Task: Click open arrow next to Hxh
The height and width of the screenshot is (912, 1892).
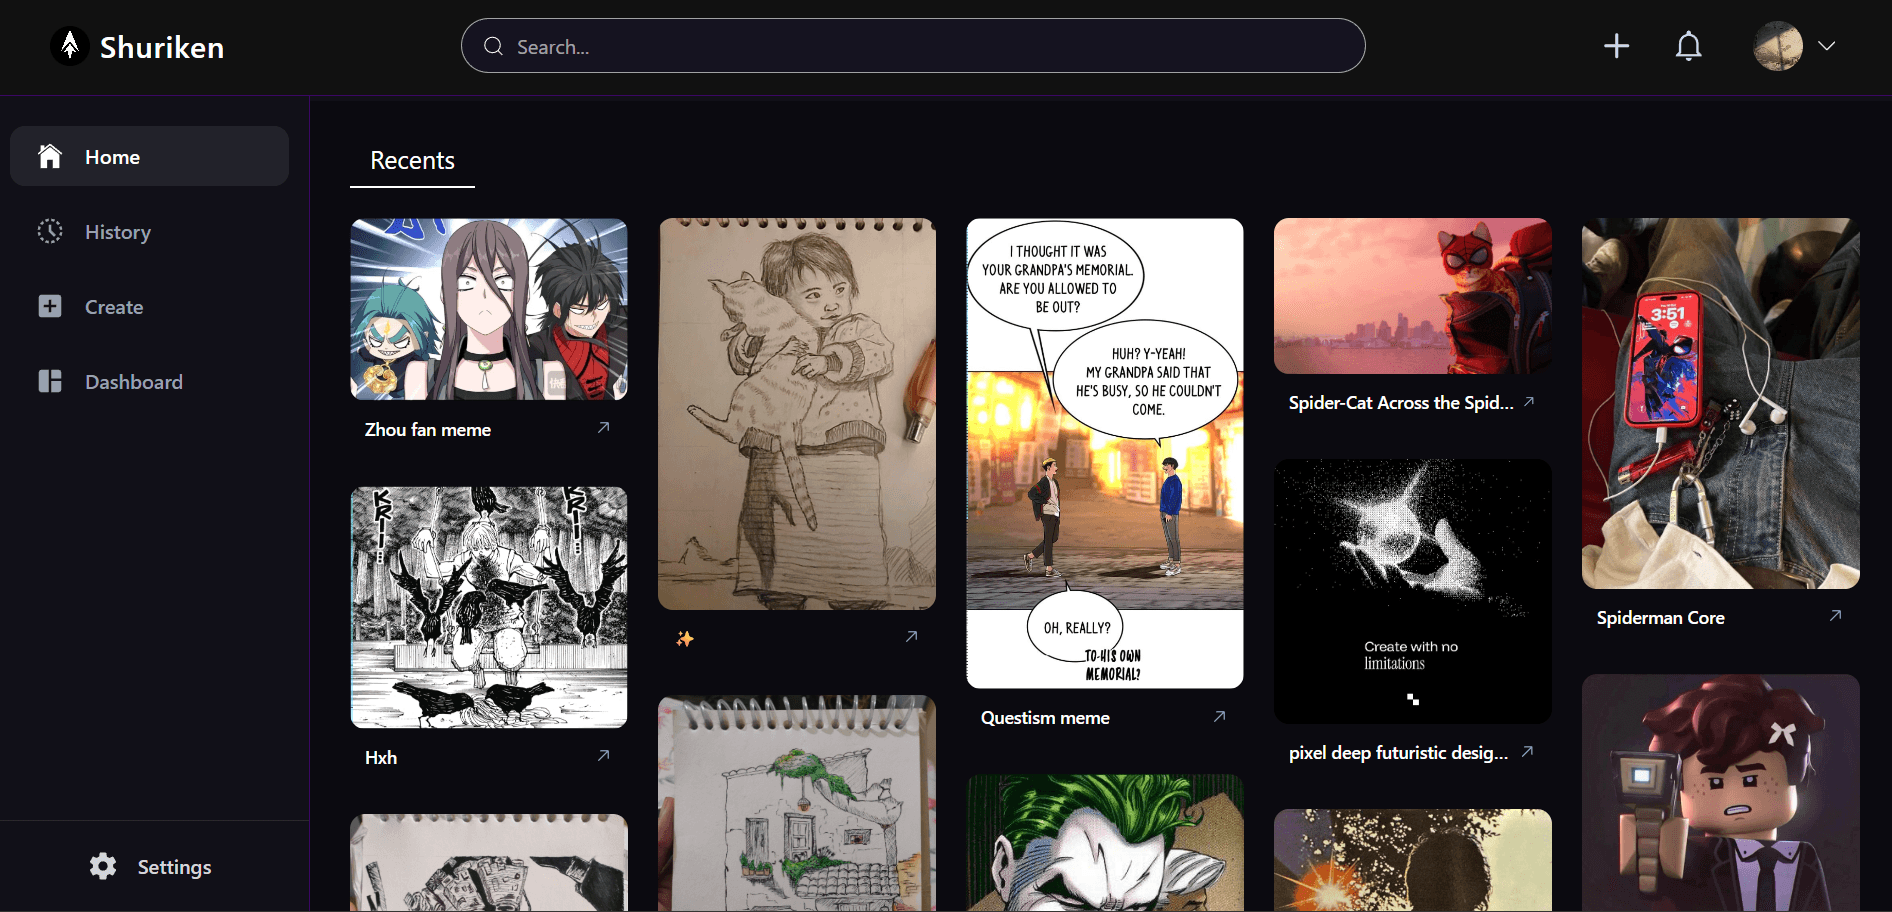Action: point(603,756)
